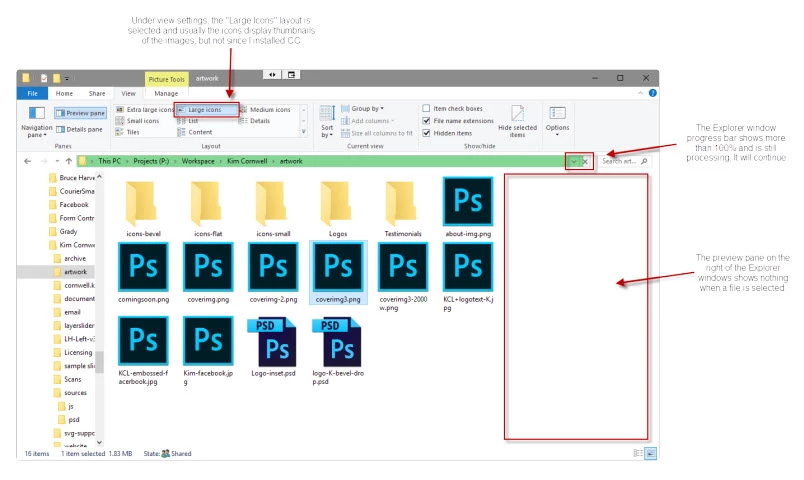Open the Add columns dropdown
Viewport: 804px width, 480px height.
[x=368, y=121]
